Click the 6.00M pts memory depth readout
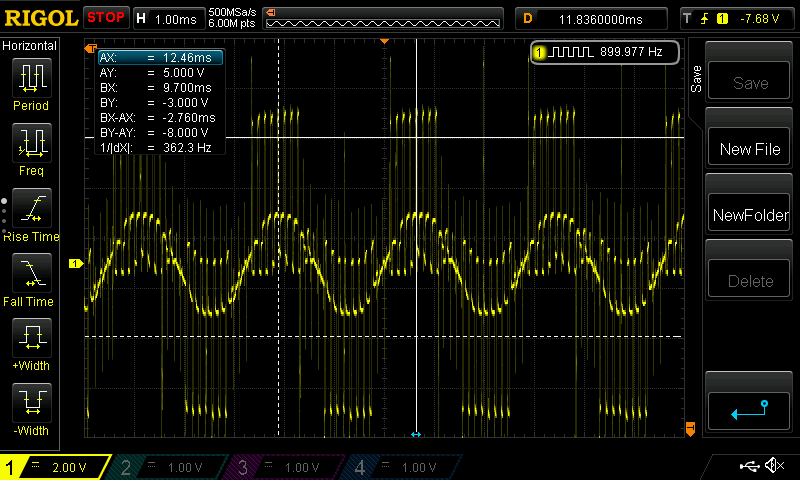Viewport: 800px width, 480px height. [x=232, y=23]
